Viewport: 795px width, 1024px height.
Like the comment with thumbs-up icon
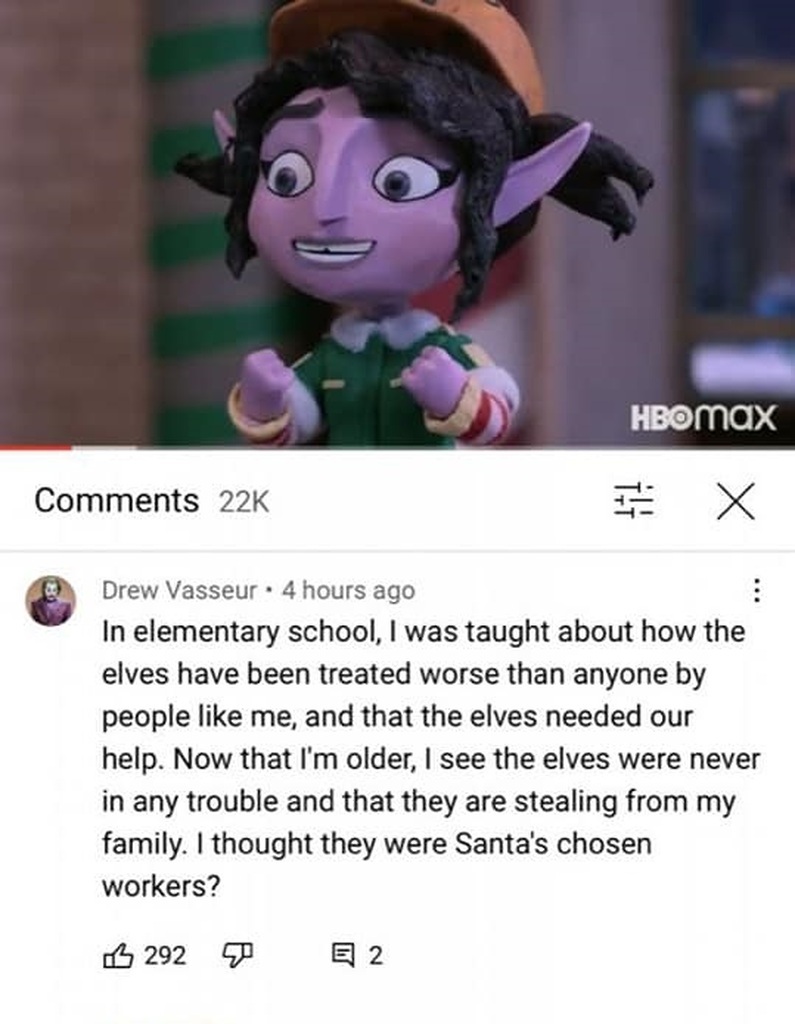pos(118,955)
